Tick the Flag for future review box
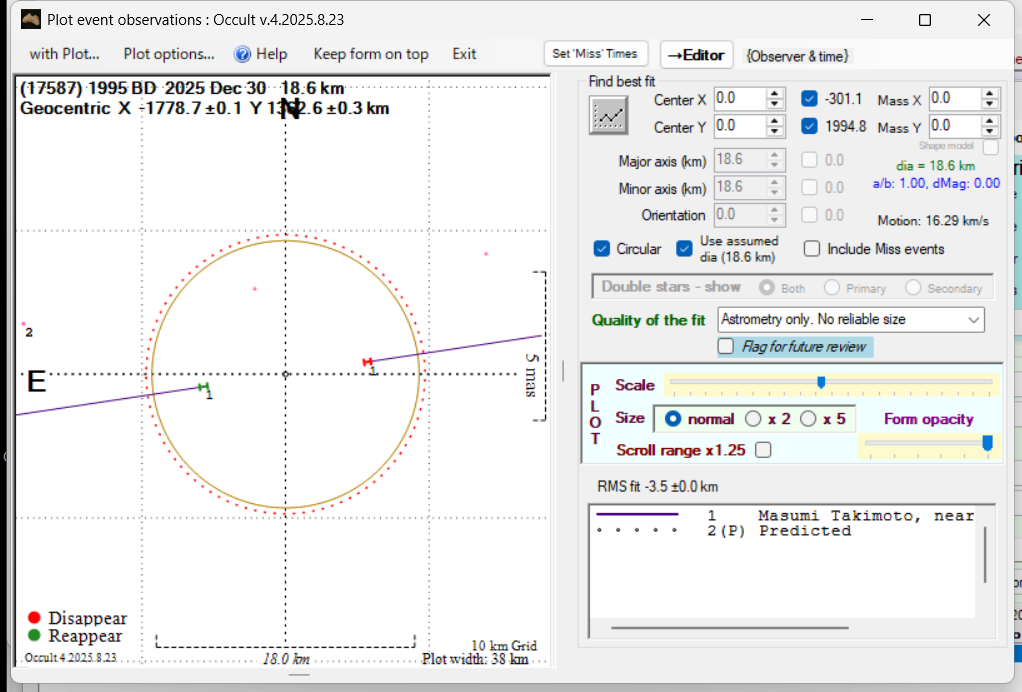 coord(726,347)
